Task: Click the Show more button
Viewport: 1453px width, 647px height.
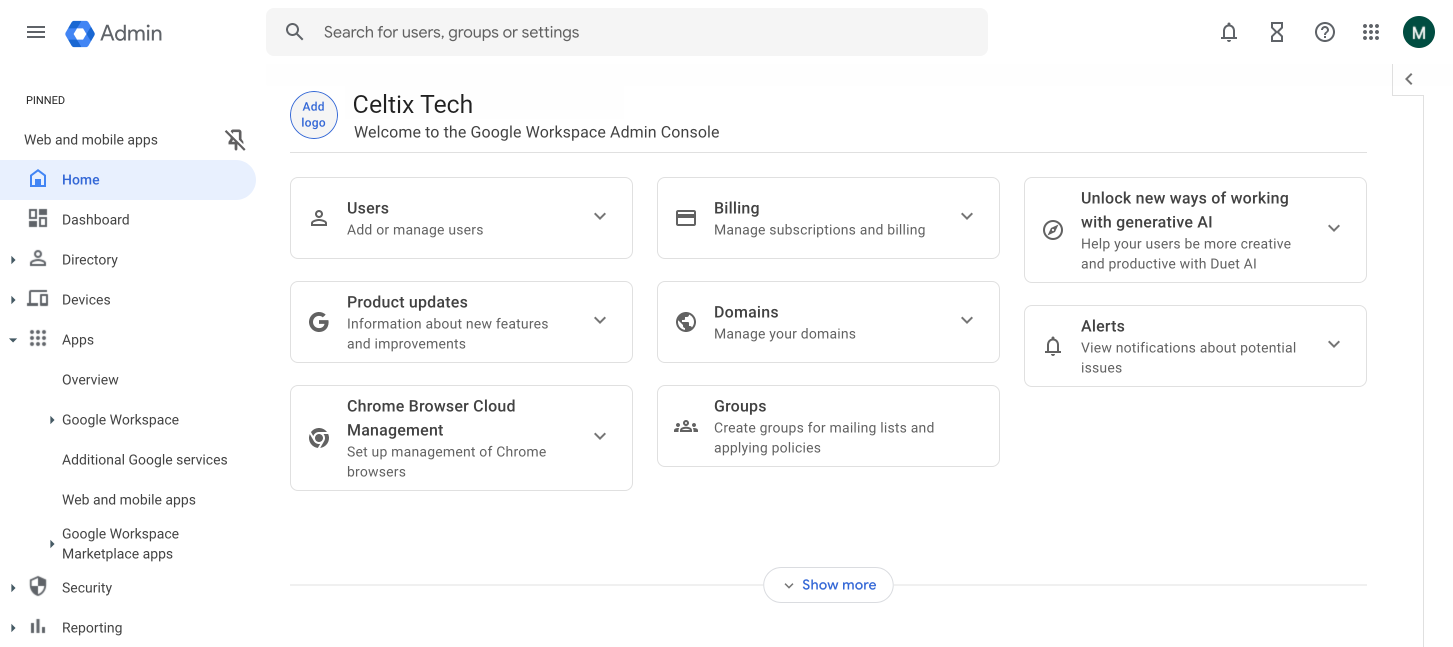Action: 828,585
